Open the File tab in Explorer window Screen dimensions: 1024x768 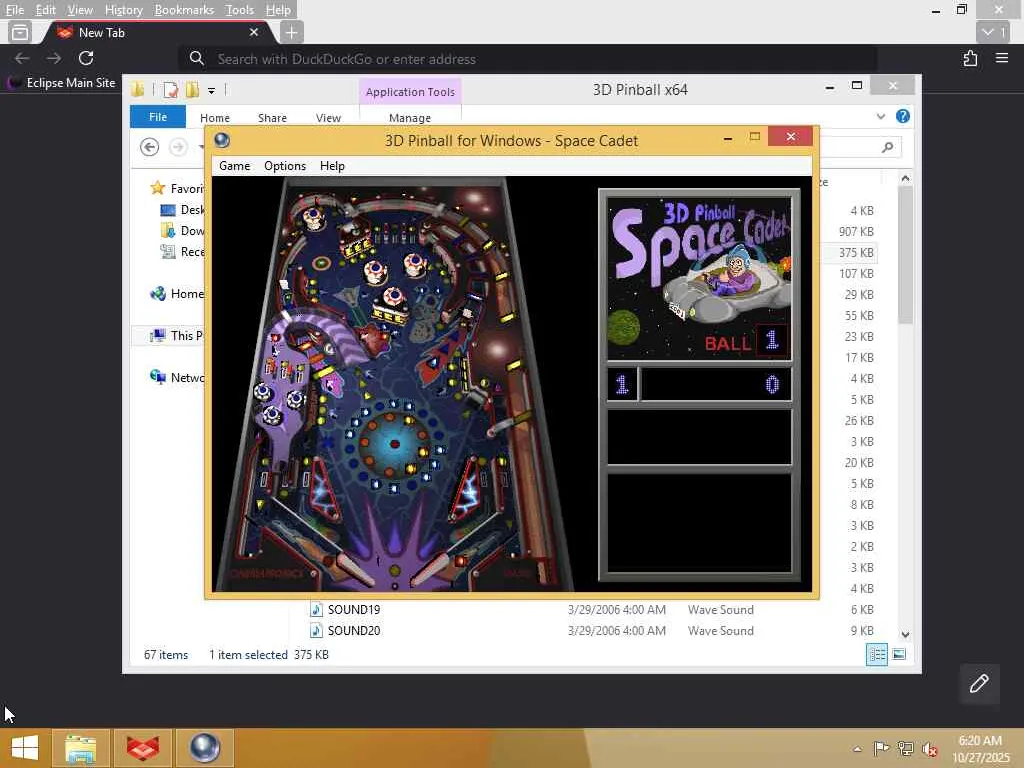coord(158,117)
